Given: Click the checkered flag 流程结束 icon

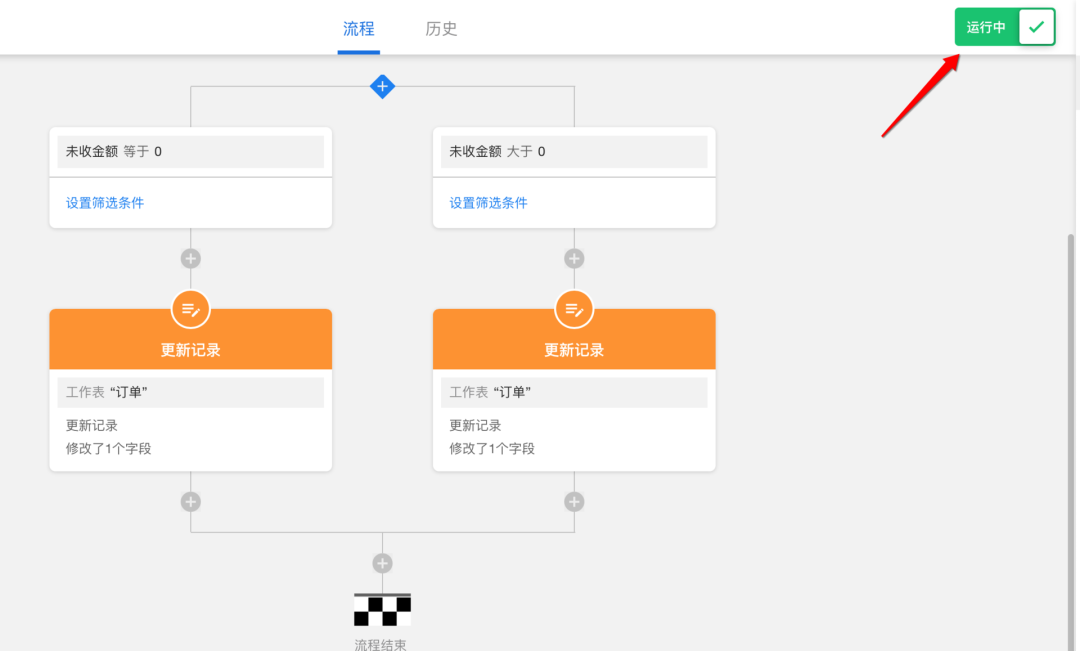Looking at the screenshot, I should pos(382,608).
